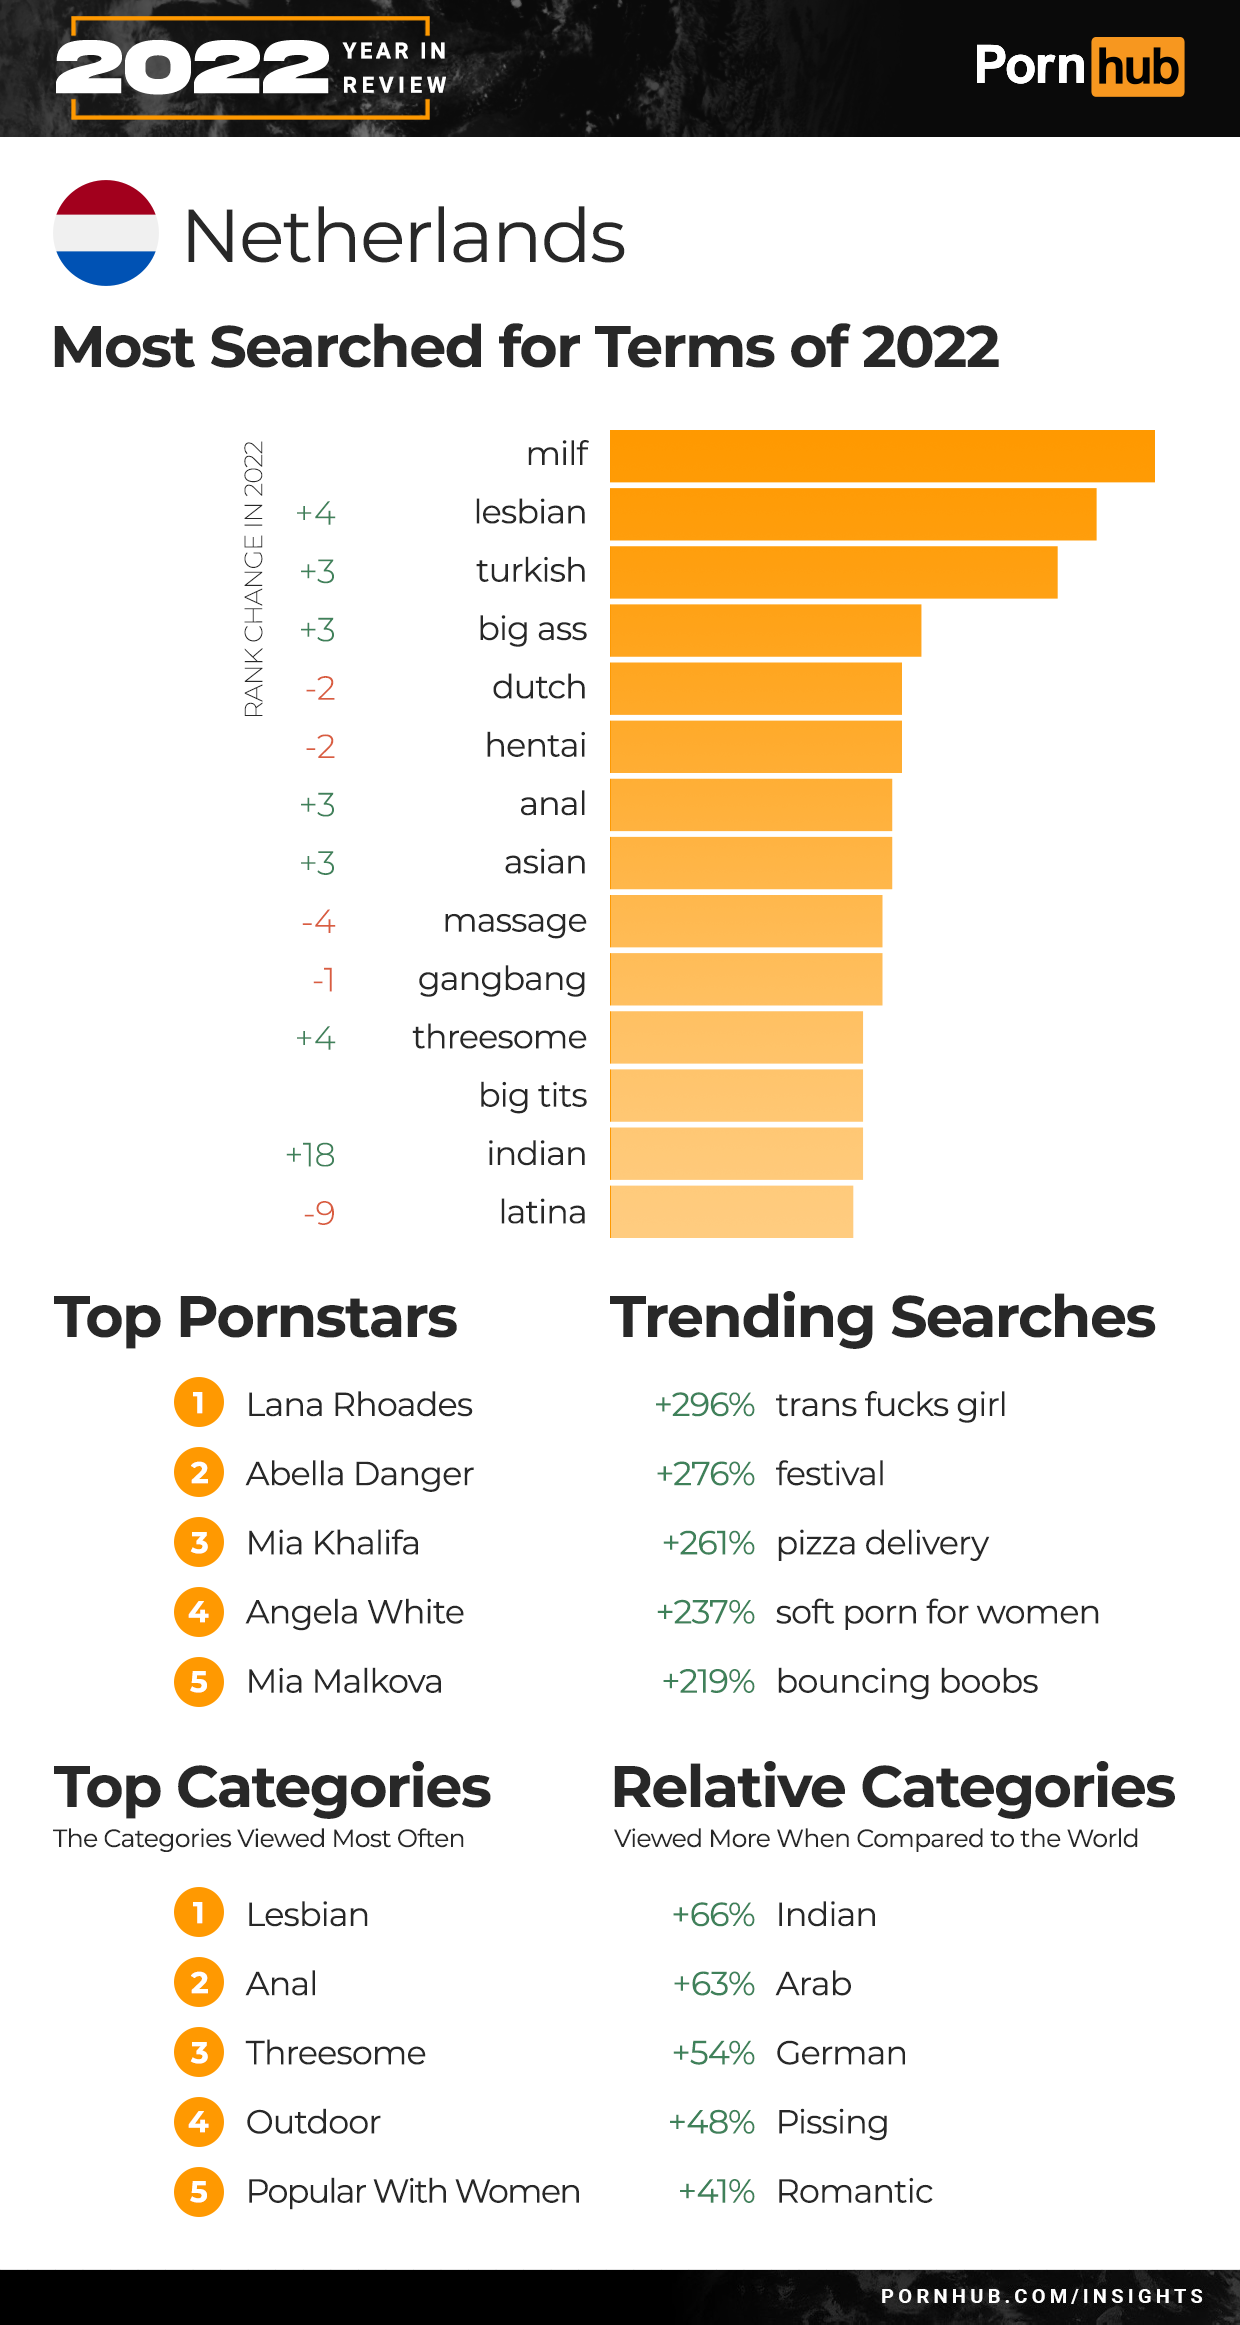Click number 2 badge beside Abella Danger
This screenshot has width=1240, height=2325.
pyautogui.click(x=199, y=1473)
